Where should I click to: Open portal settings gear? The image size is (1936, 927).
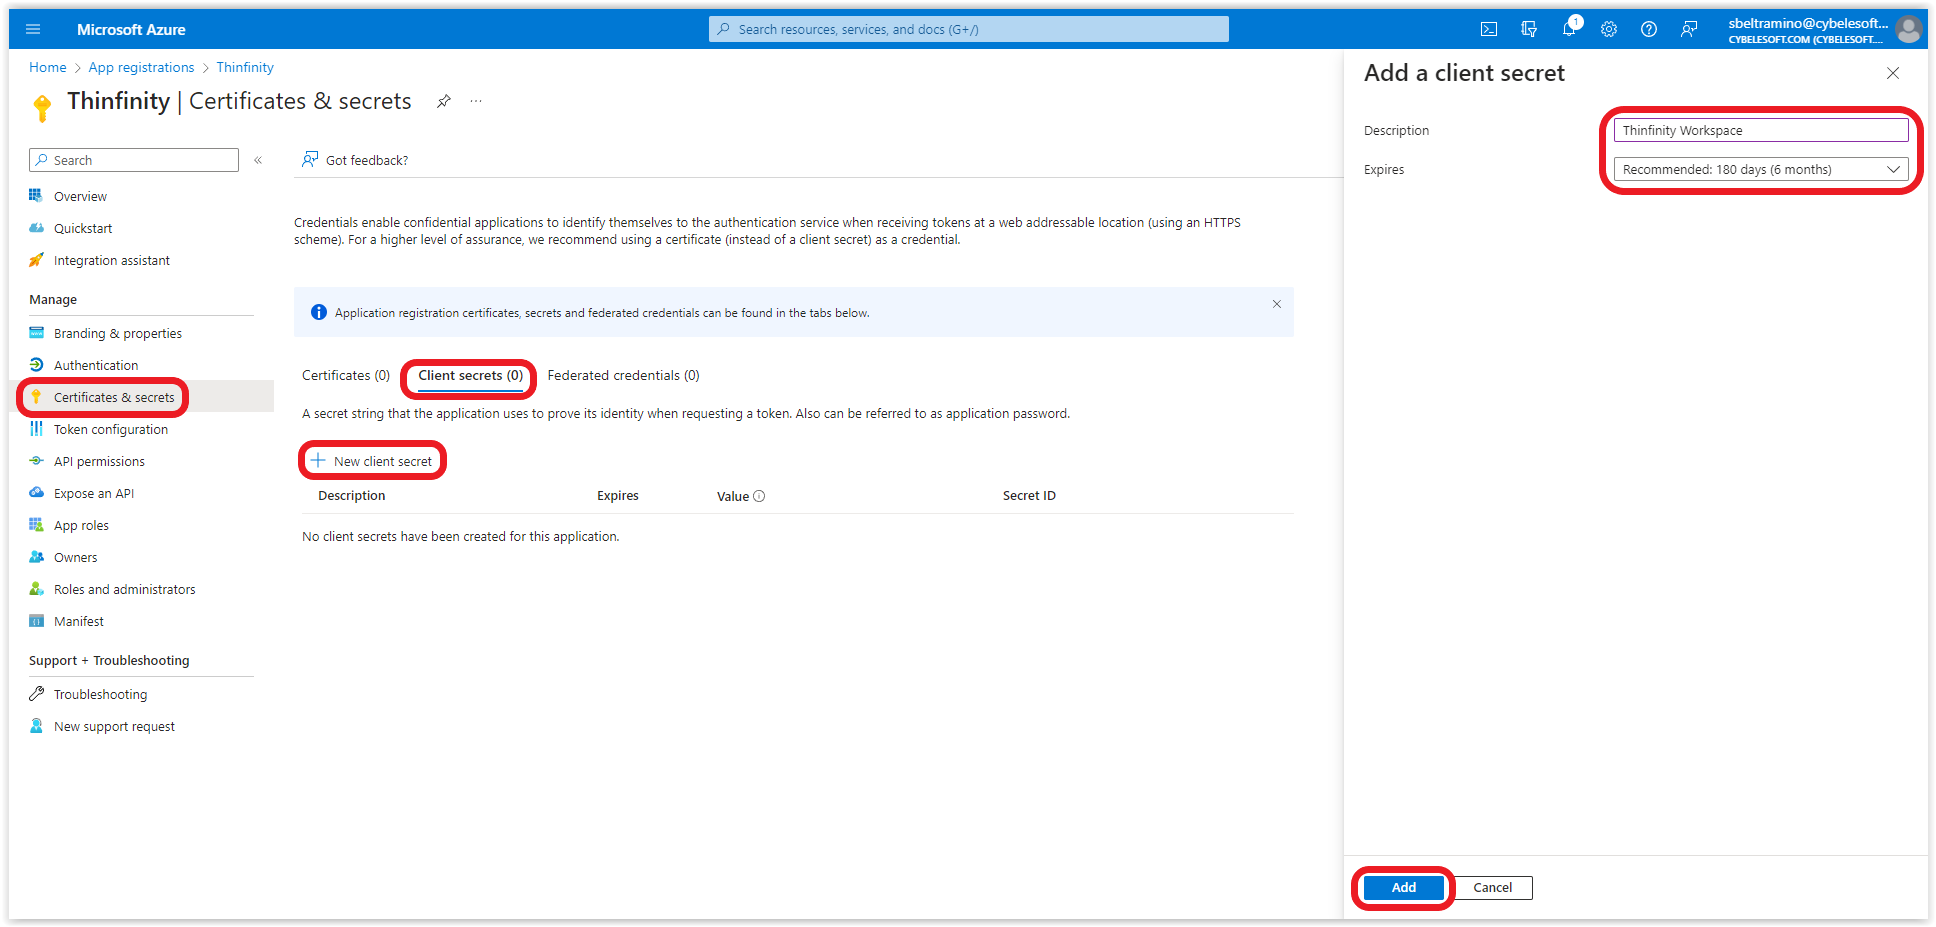[x=1609, y=29]
